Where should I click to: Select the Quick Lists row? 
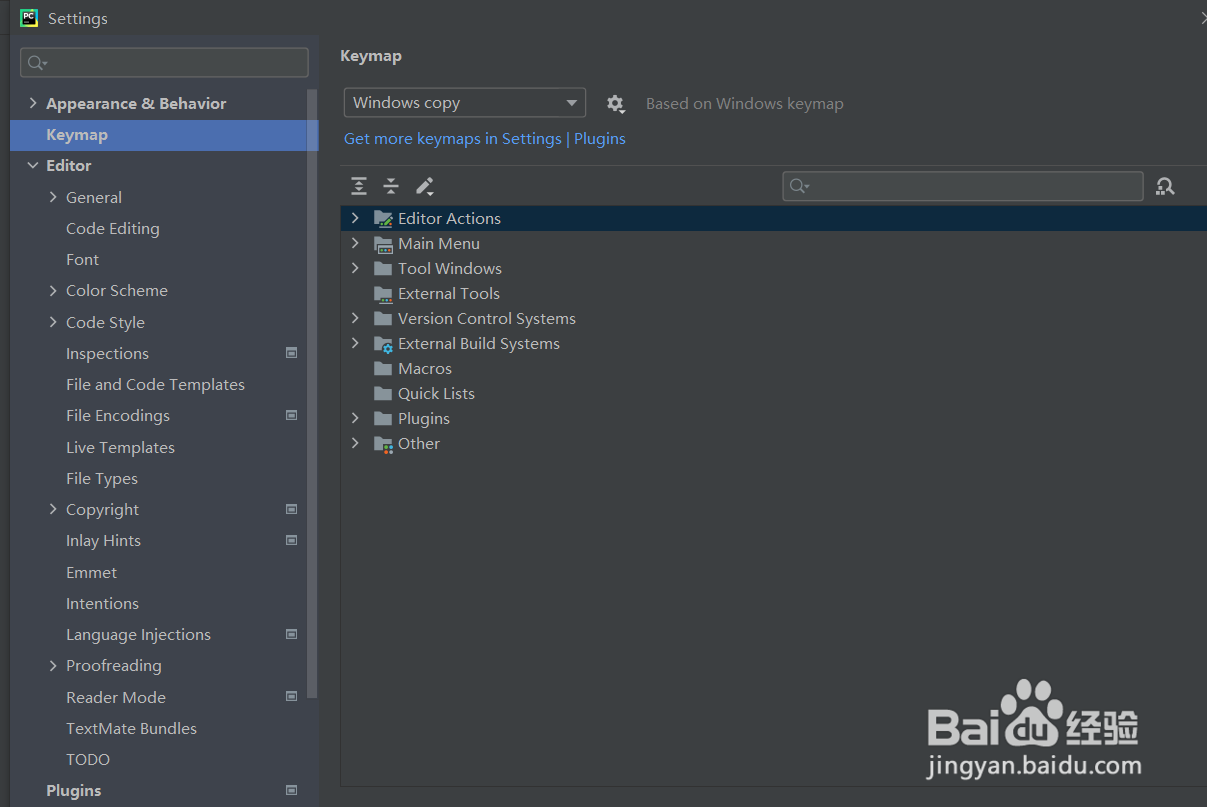coord(774,394)
